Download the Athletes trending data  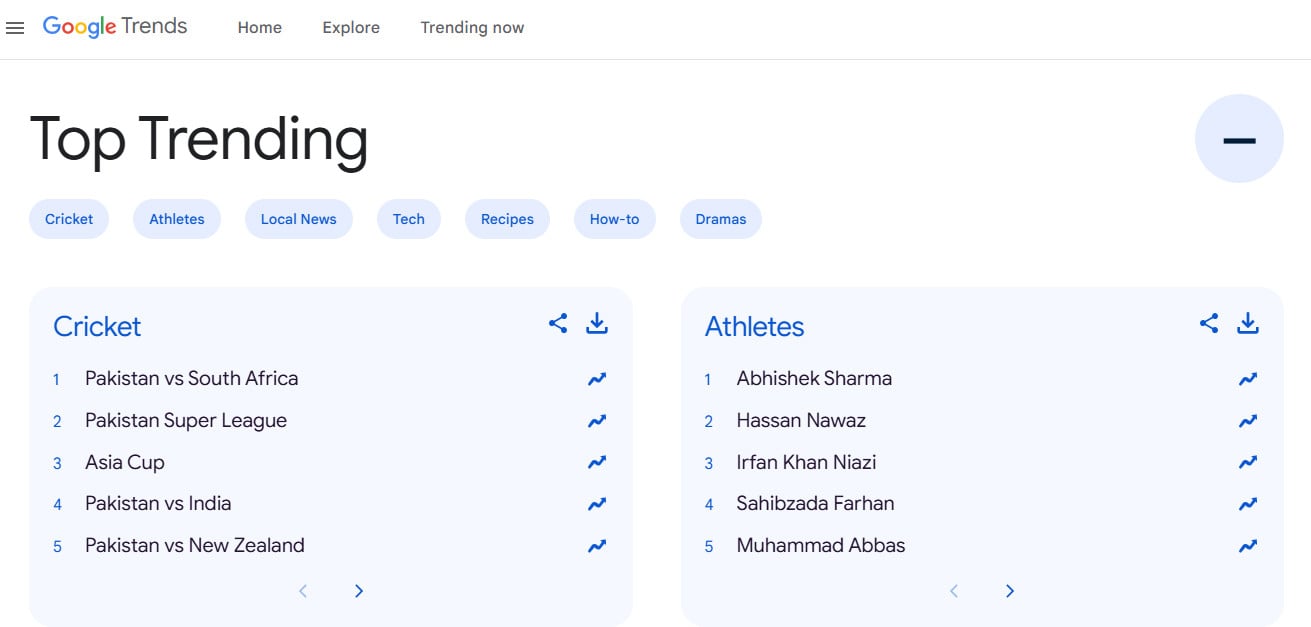(1248, 323)
